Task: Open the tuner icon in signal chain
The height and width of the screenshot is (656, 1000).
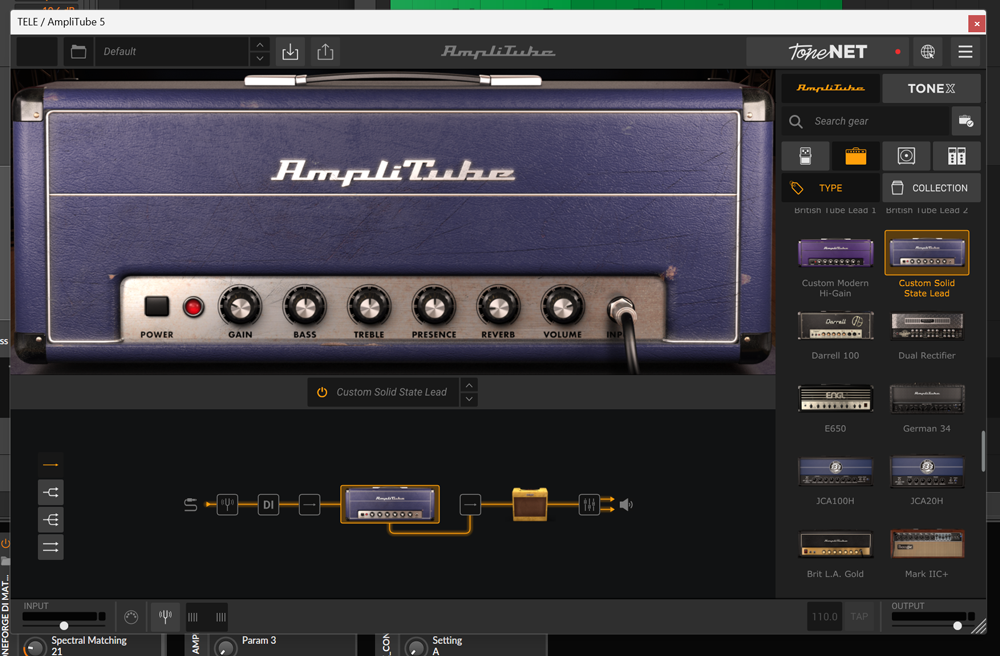Action: [227, 505]
